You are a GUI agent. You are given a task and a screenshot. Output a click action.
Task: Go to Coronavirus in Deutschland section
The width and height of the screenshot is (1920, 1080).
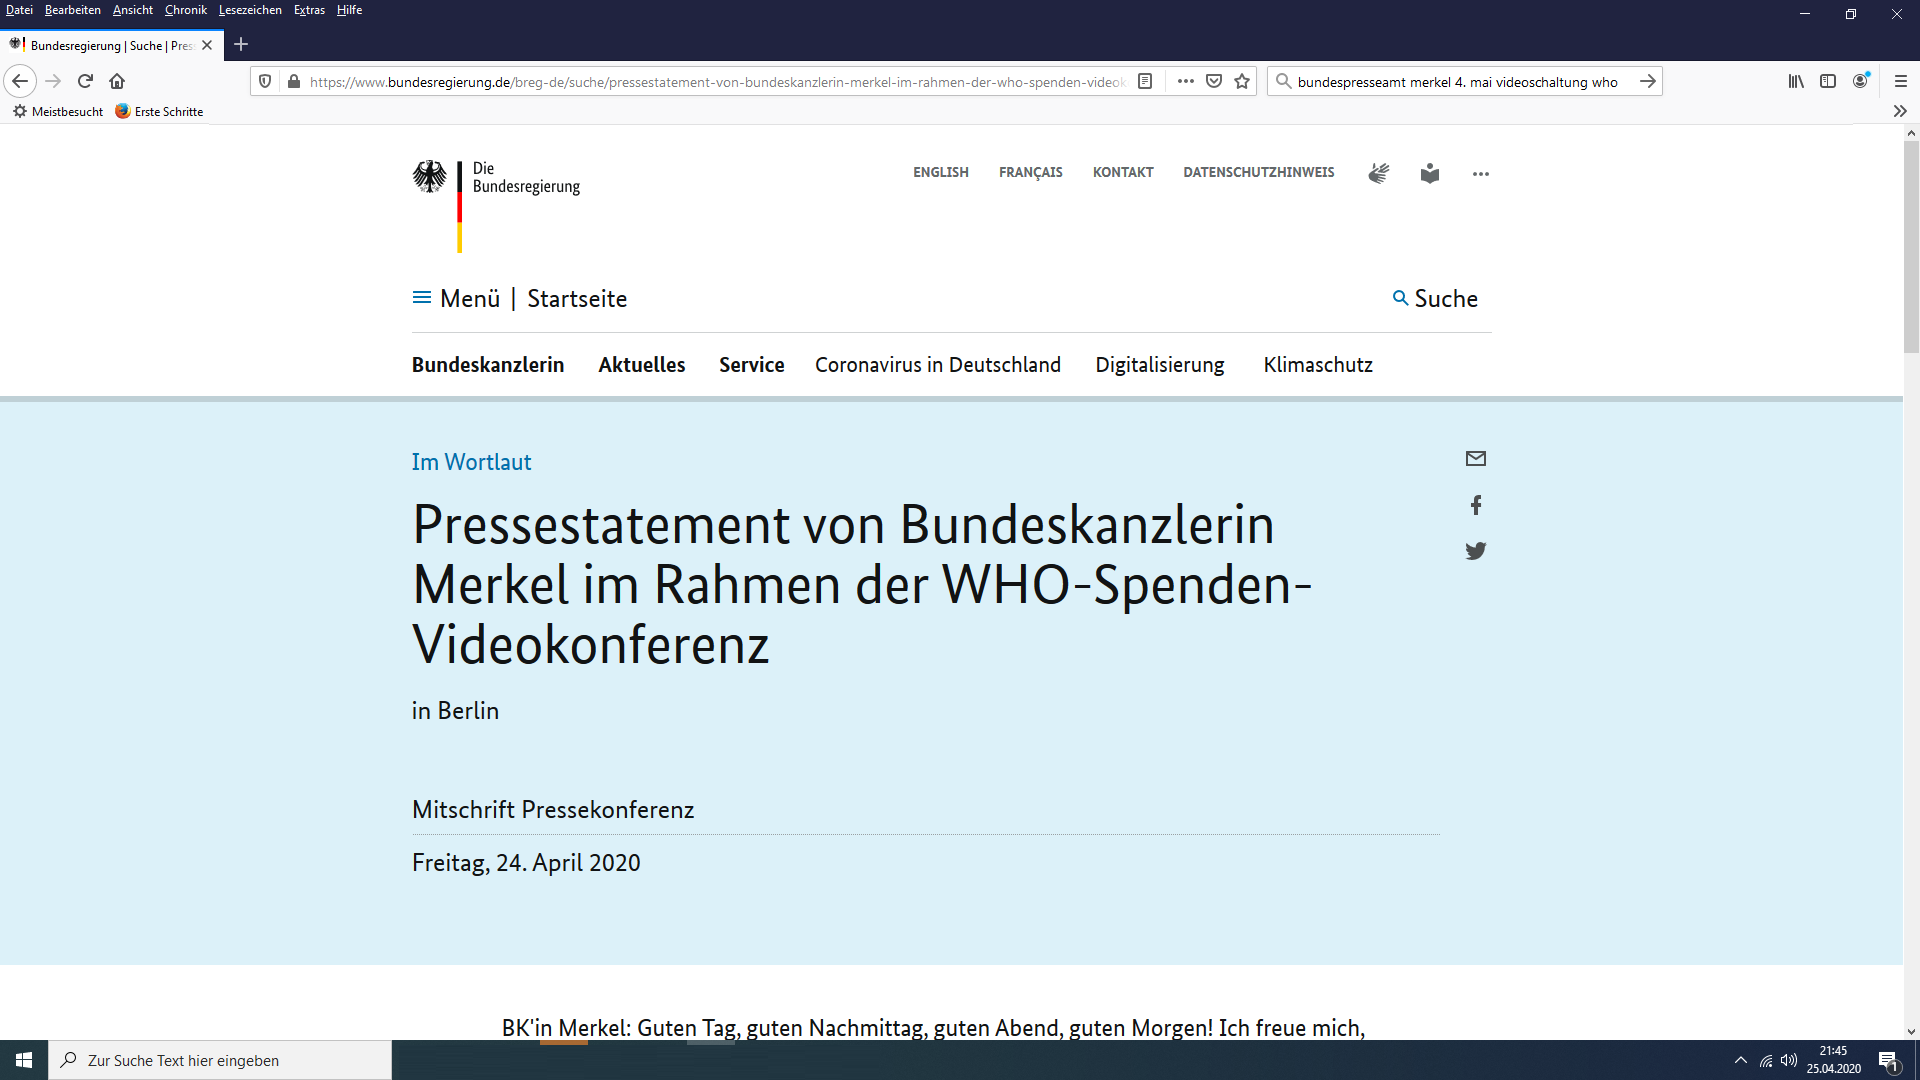[937, 365]
